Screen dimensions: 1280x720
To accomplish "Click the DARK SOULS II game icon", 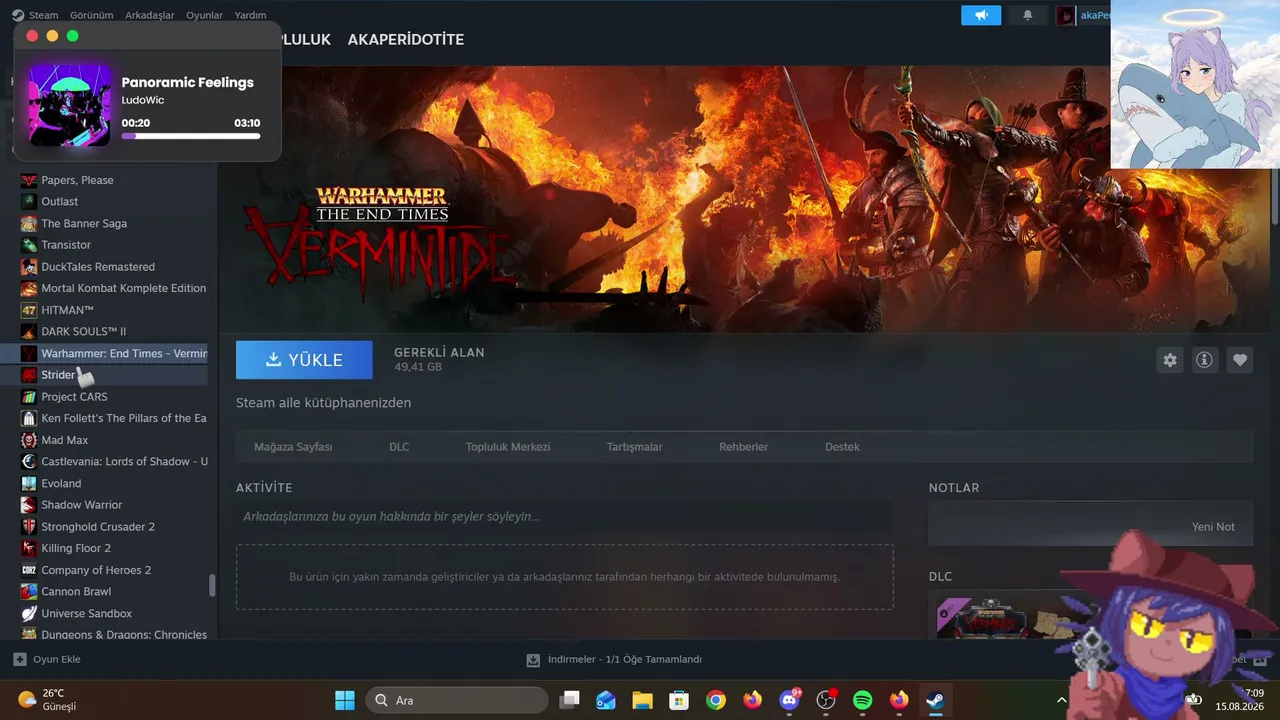I will tap(29, 332).
